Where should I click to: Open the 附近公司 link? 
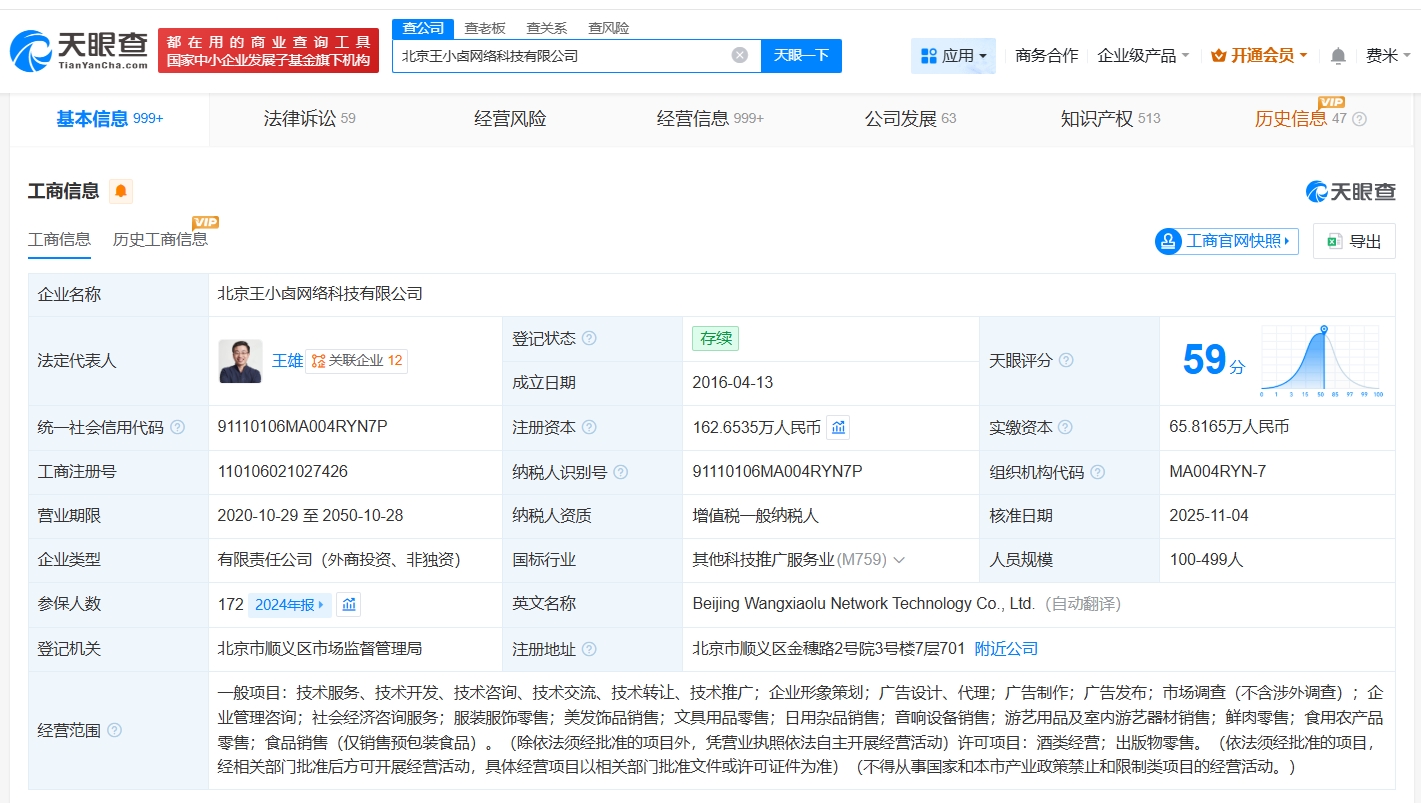click(x=1006, y=649)
